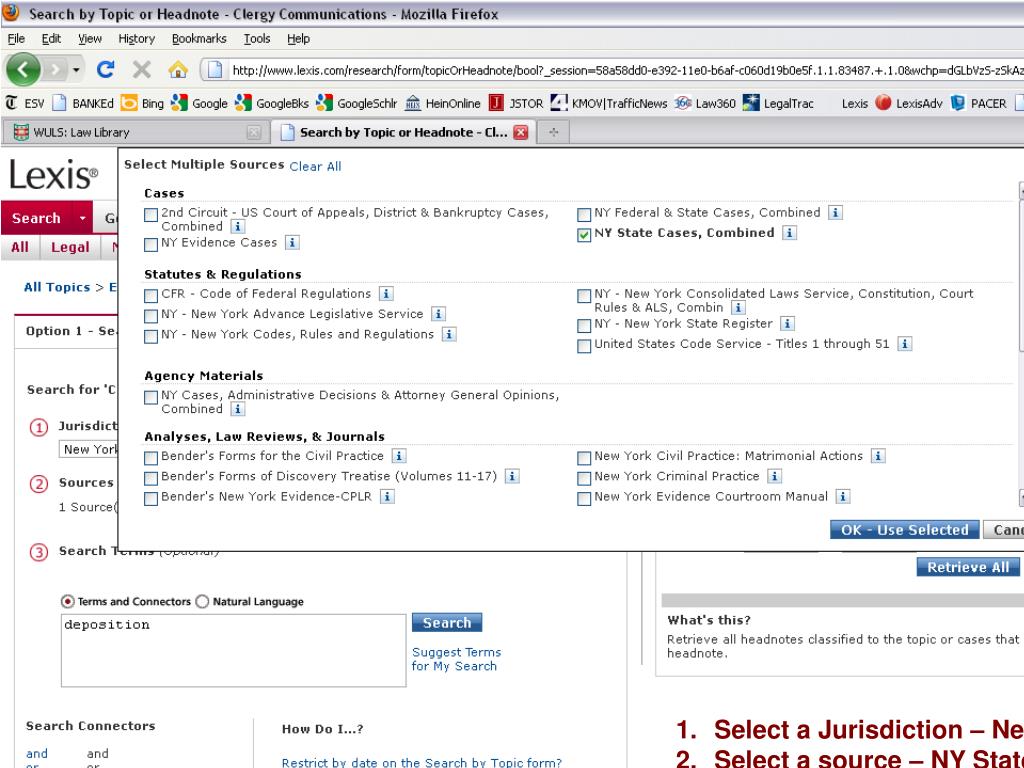This screenshot has height=768, width=1024.
Task: Open the All Topics breadcrumb link
Action: tap(57, 287)
